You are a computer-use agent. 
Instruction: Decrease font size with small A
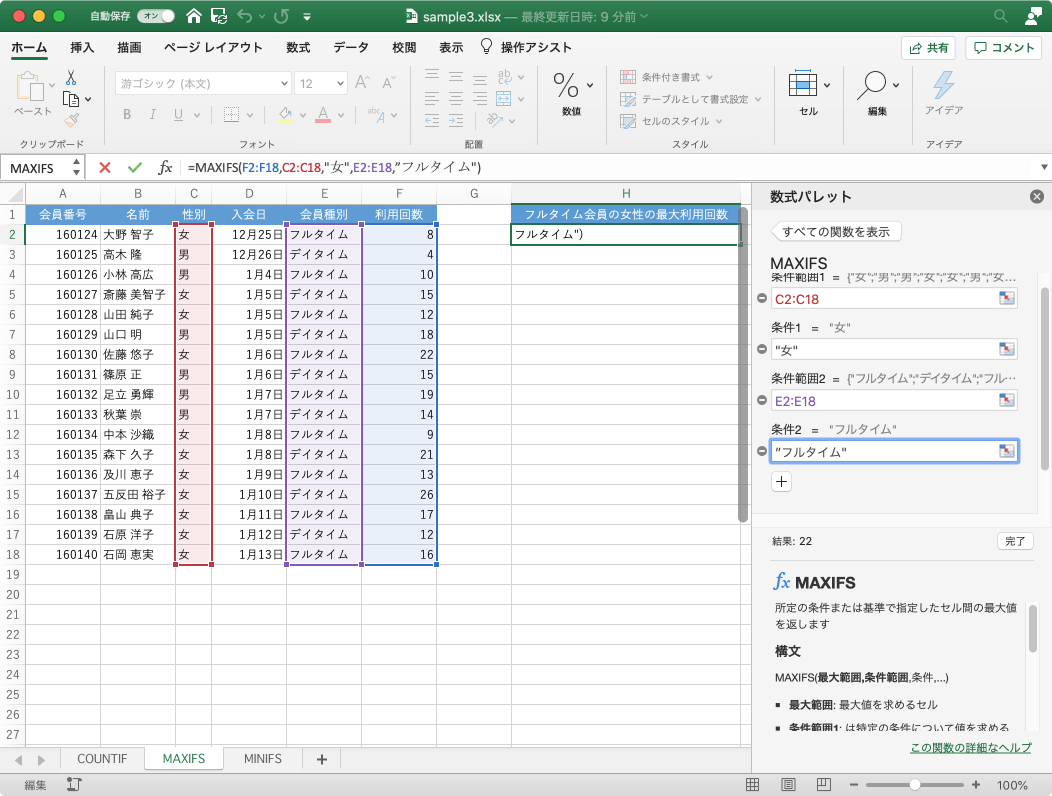pyautogui.click(x=387, y=83)
